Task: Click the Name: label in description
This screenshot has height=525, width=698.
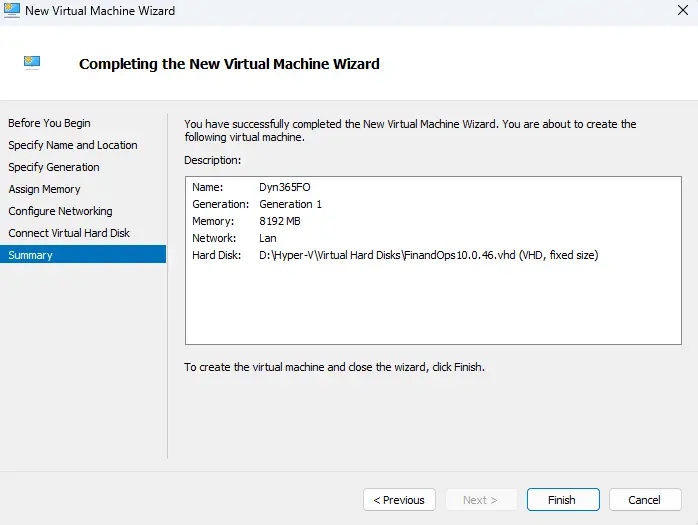Action: coord(207,187)
